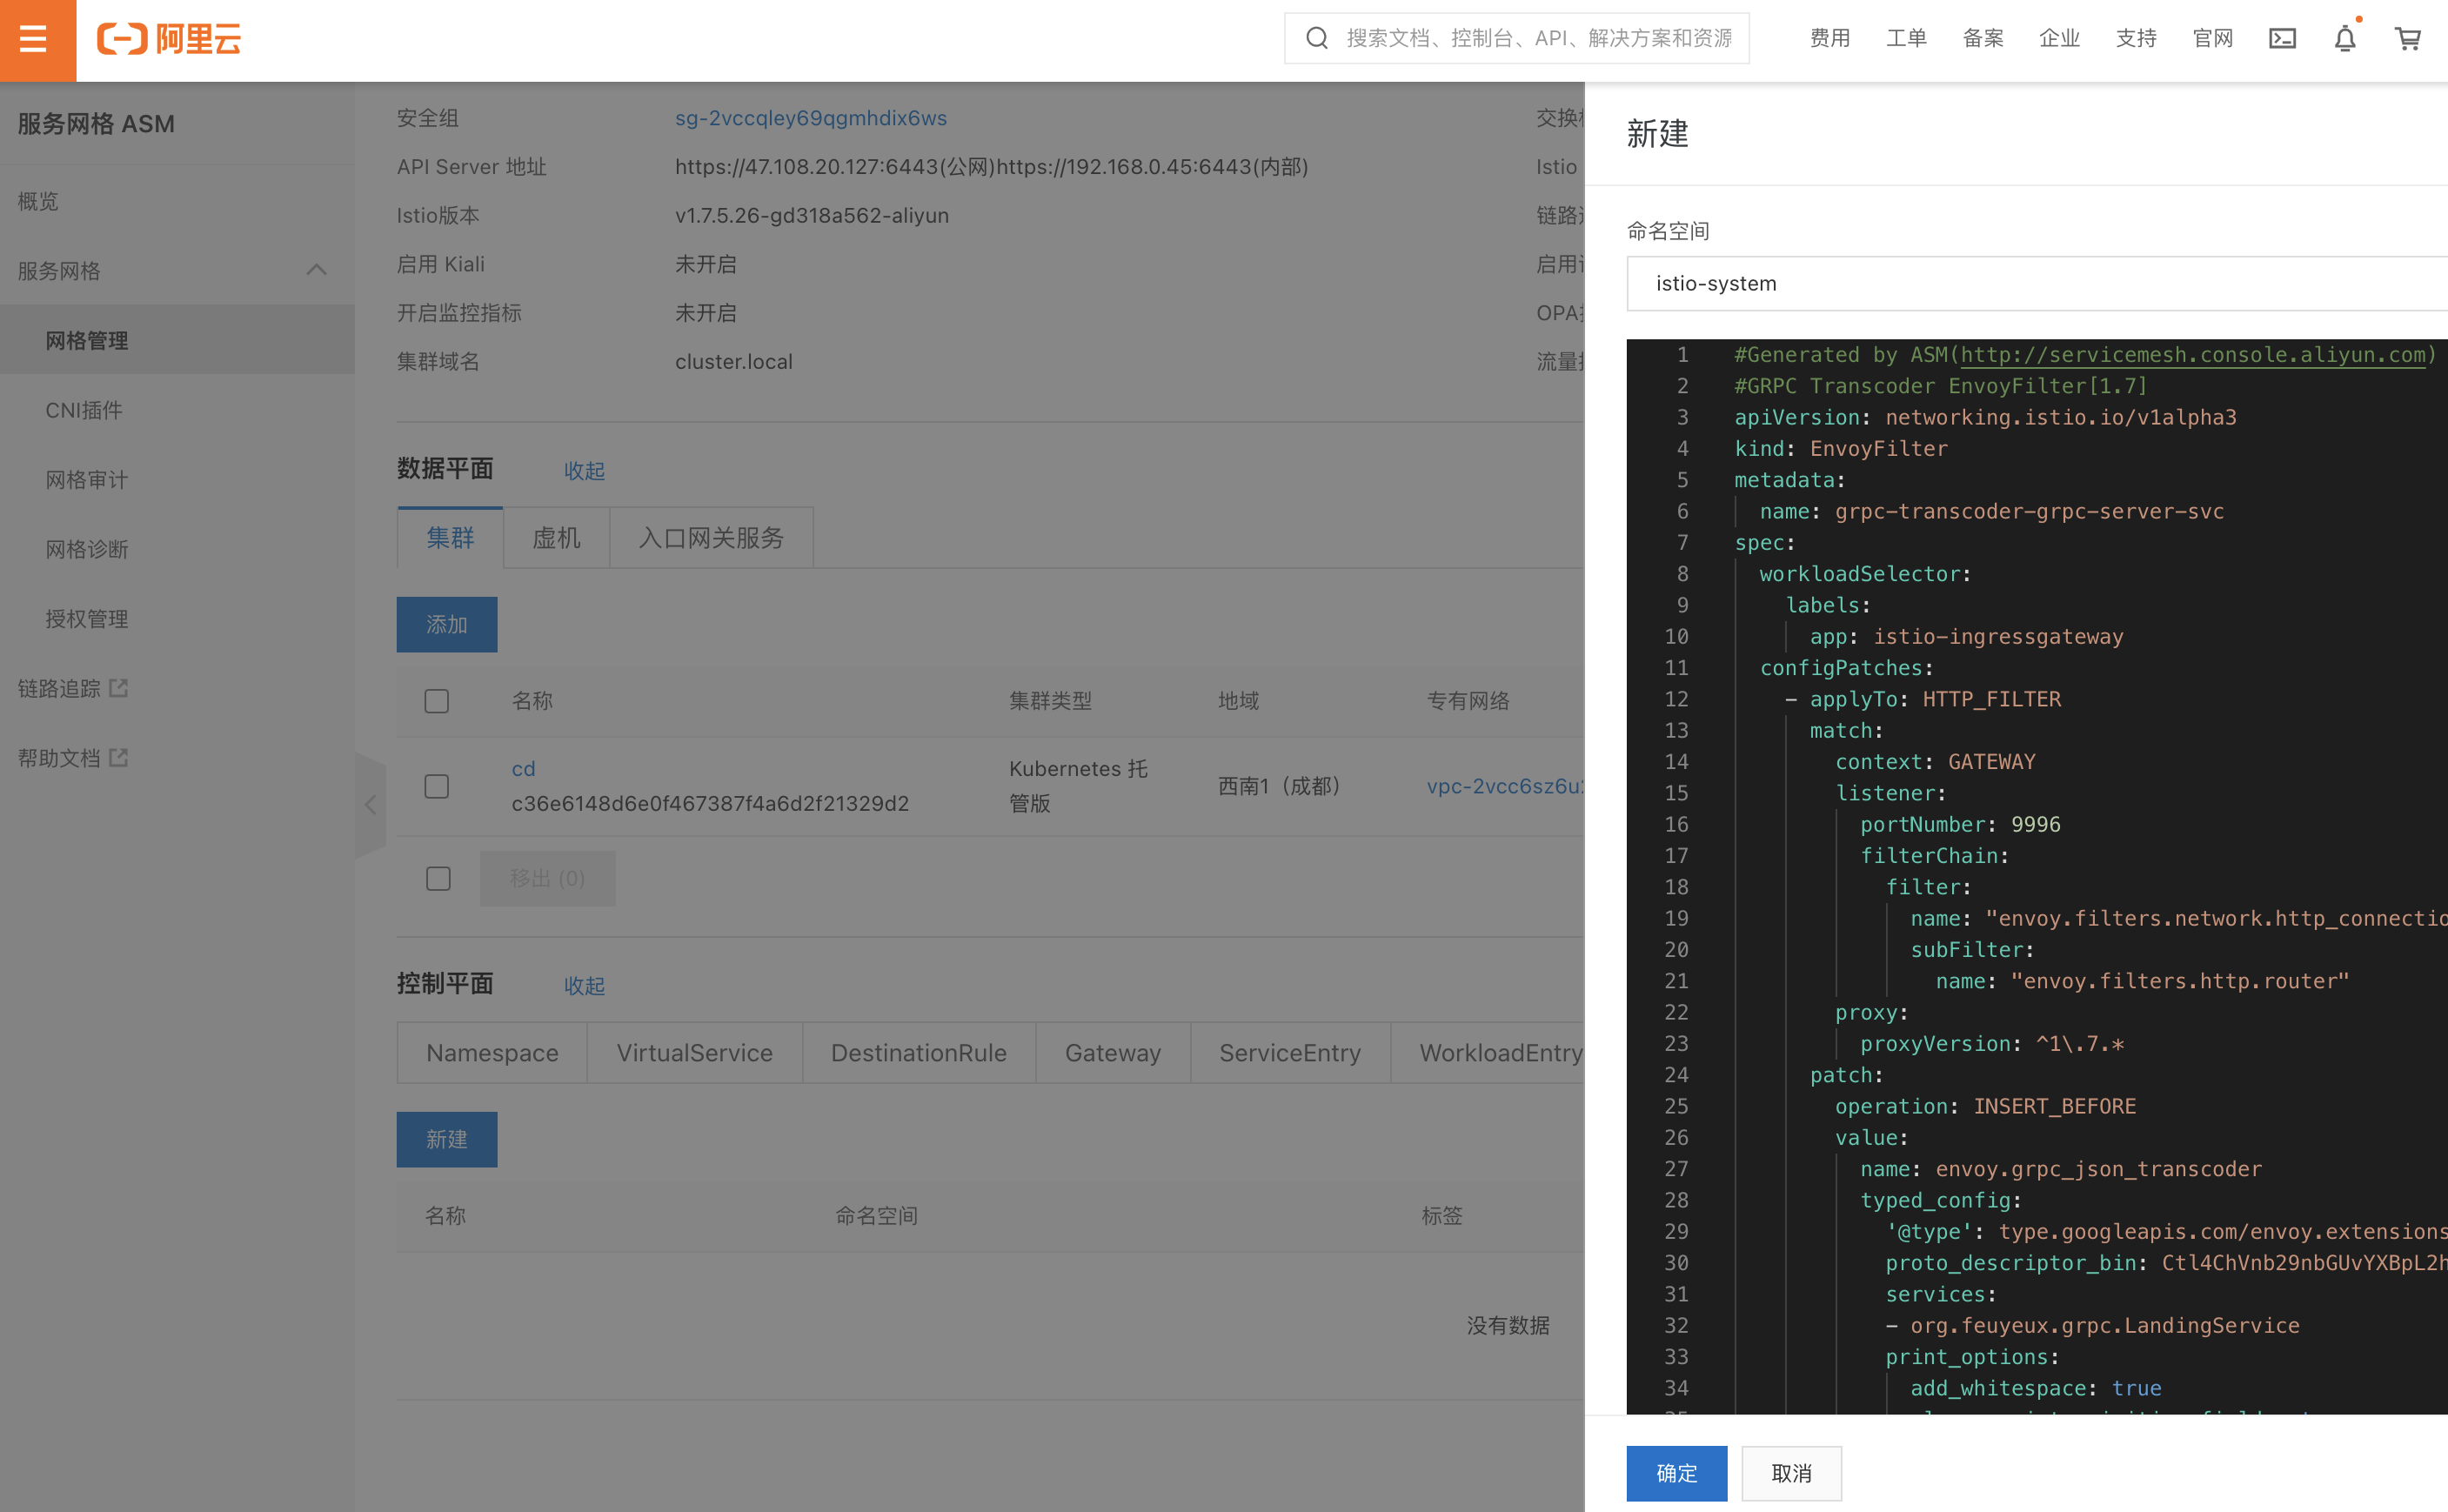
Task: Click external link icon beside 链路追踪
Action: (x=119, y=688)
